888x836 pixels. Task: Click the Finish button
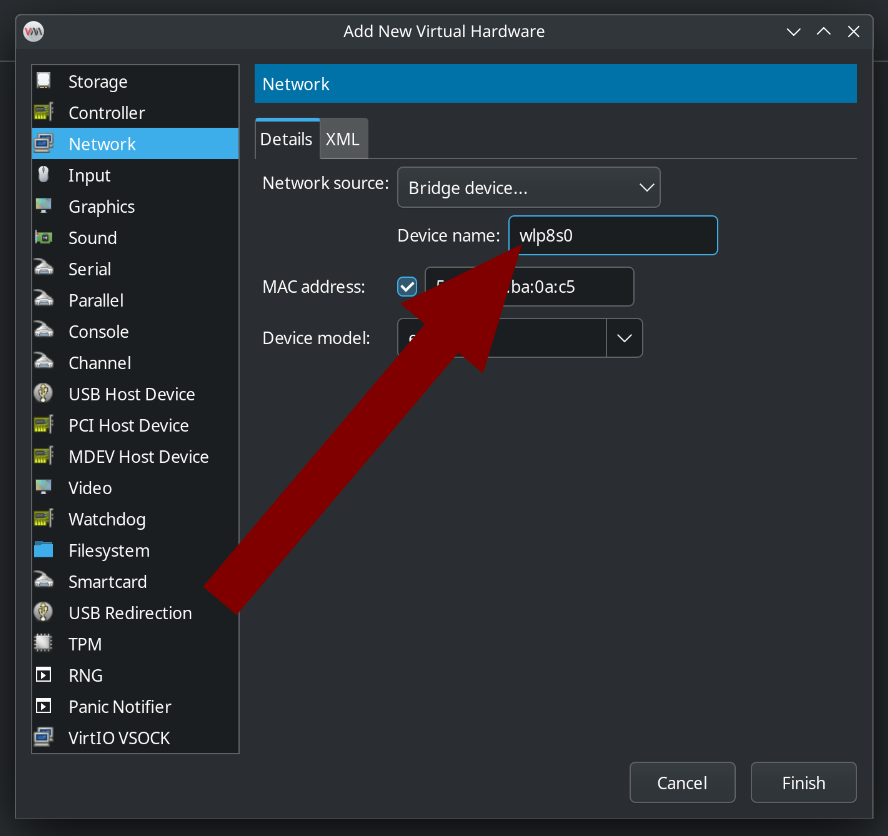coord(804,783)
